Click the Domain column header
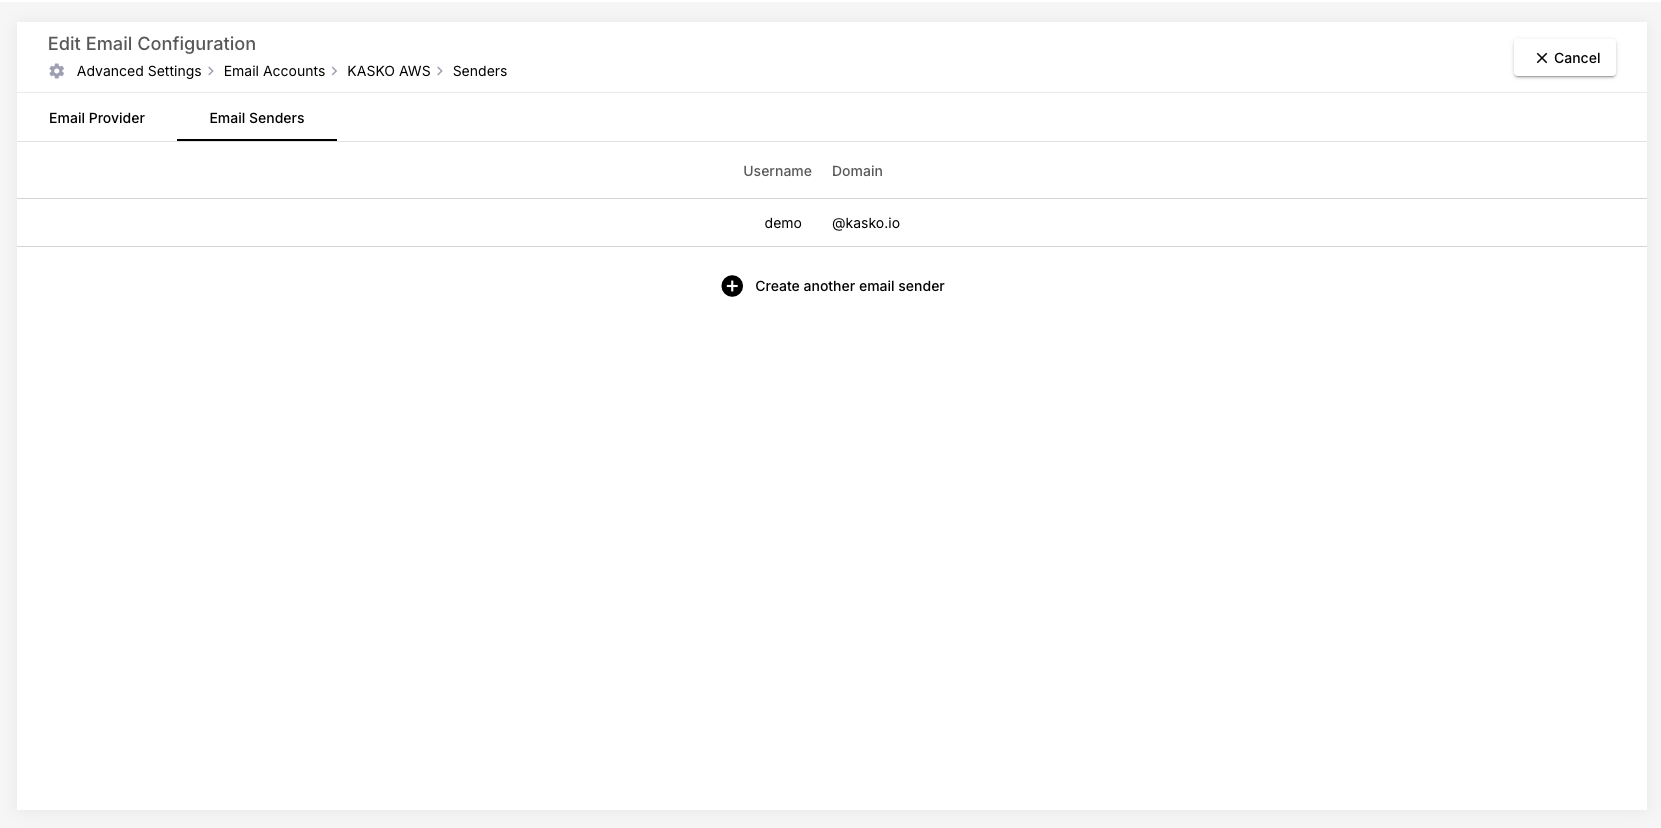The height and width of the screenshot is (828, 1661). (857, 171)
